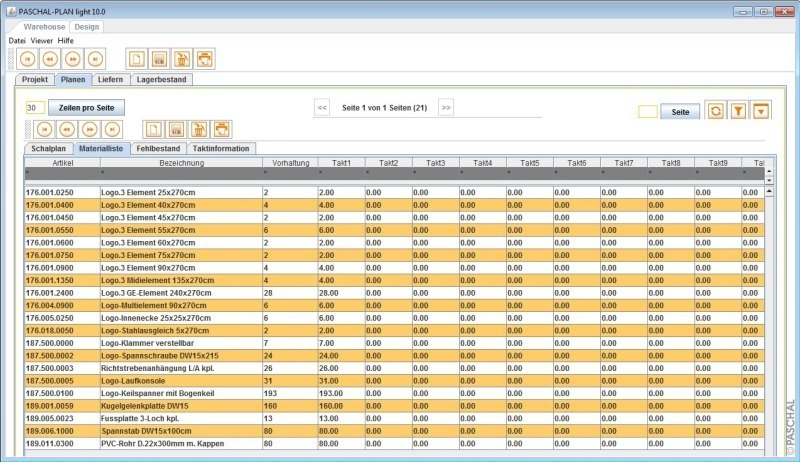Select row with article 176.001.0250

pos(394,193)
